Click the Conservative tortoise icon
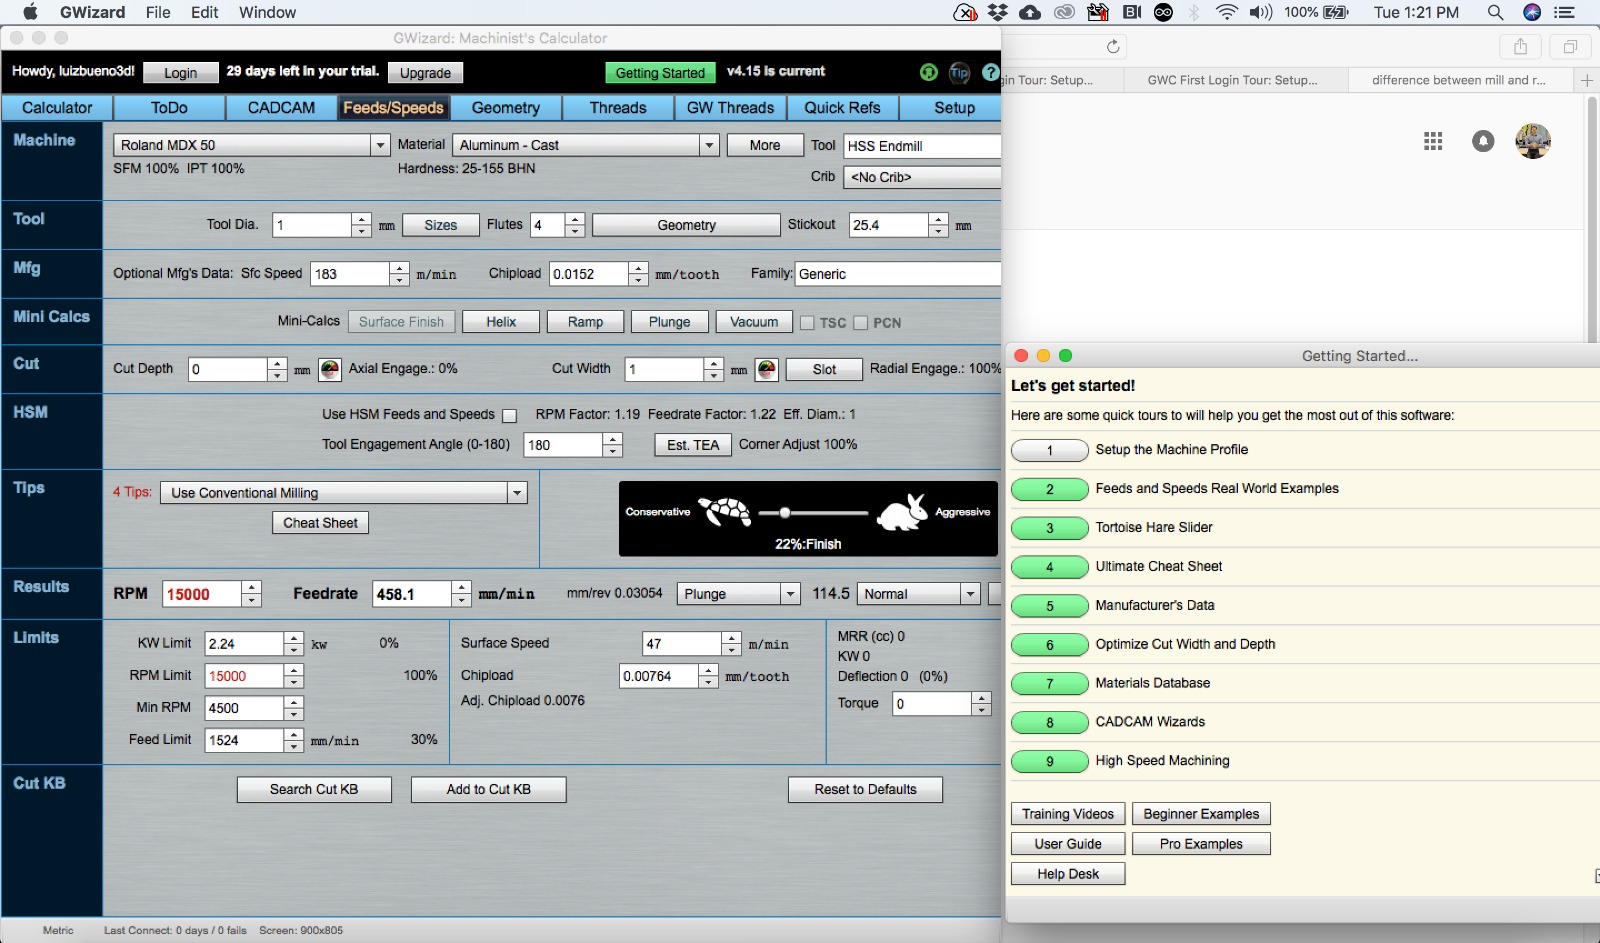Viewport: 1600px width, 943px height. 724,512
